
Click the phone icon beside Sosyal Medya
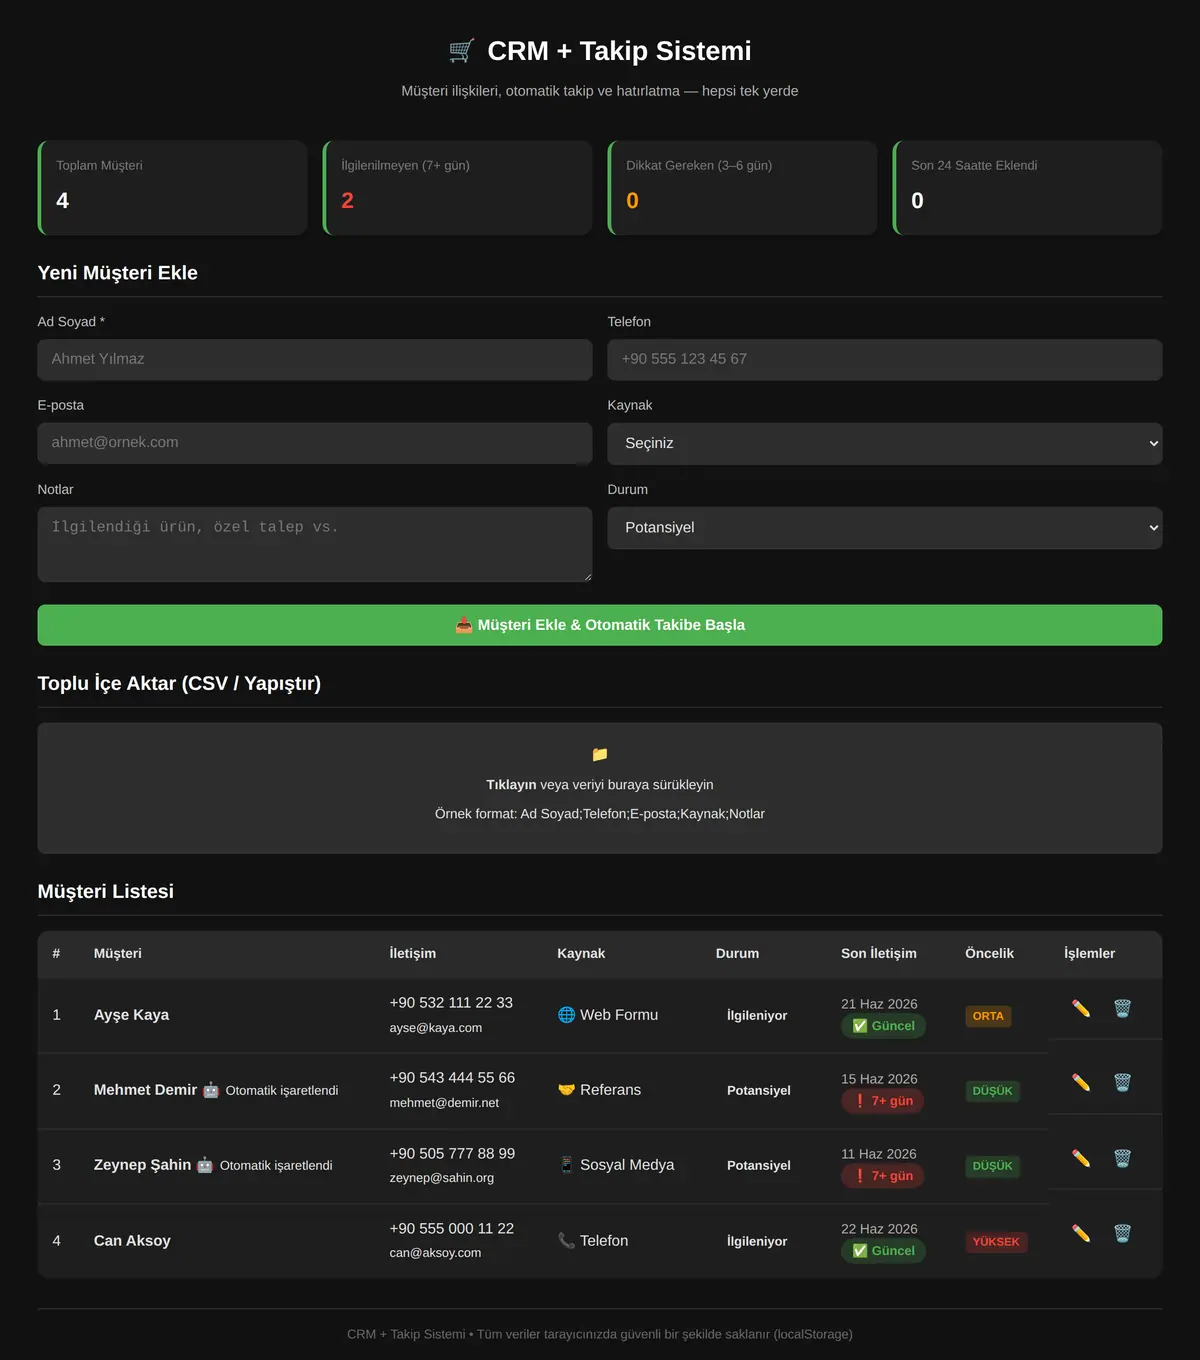tap(566, 1165)
